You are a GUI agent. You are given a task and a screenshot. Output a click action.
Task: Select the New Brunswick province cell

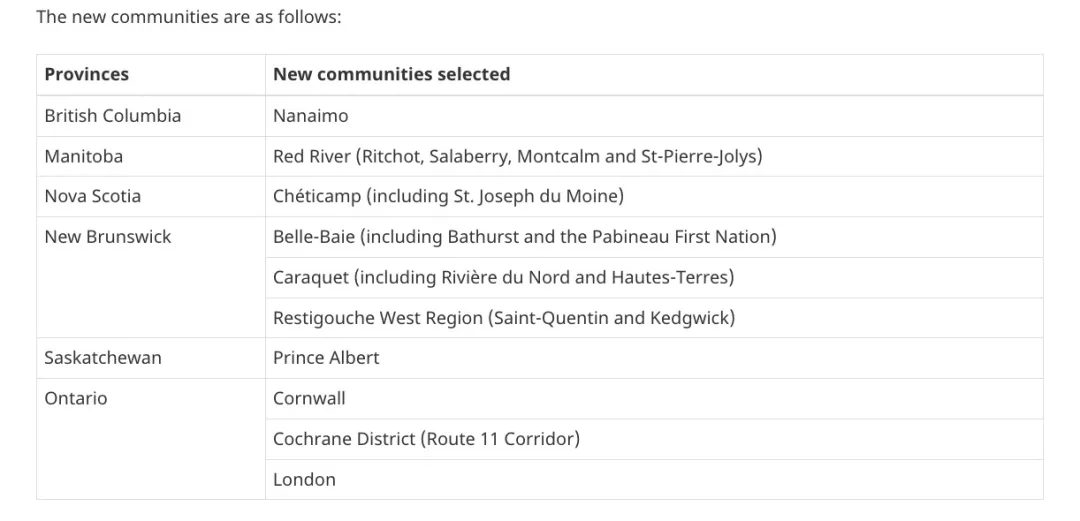(108, 237)
